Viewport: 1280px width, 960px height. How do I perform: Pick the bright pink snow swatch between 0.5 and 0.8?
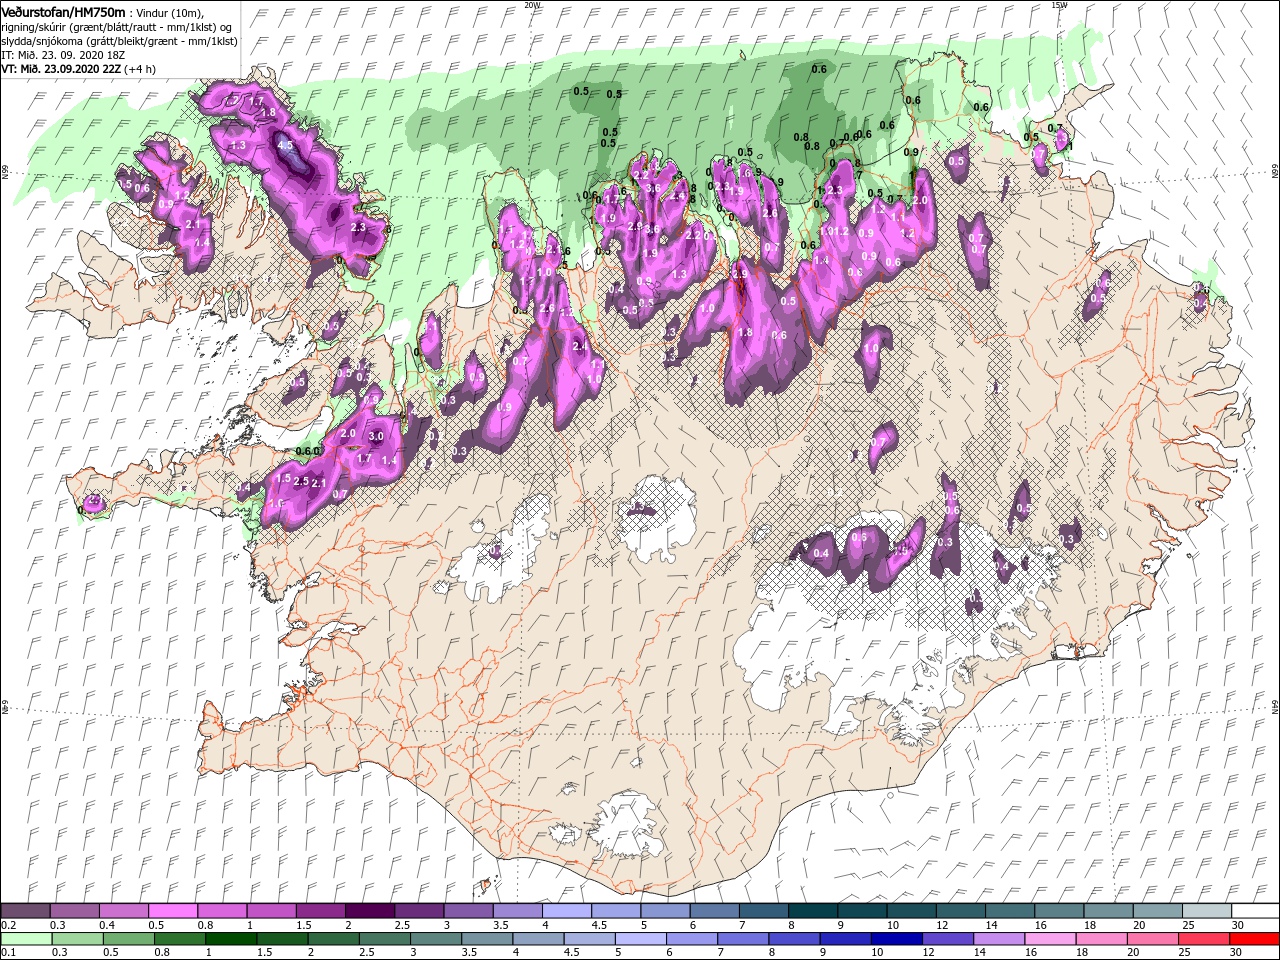(x=172, y=912)
